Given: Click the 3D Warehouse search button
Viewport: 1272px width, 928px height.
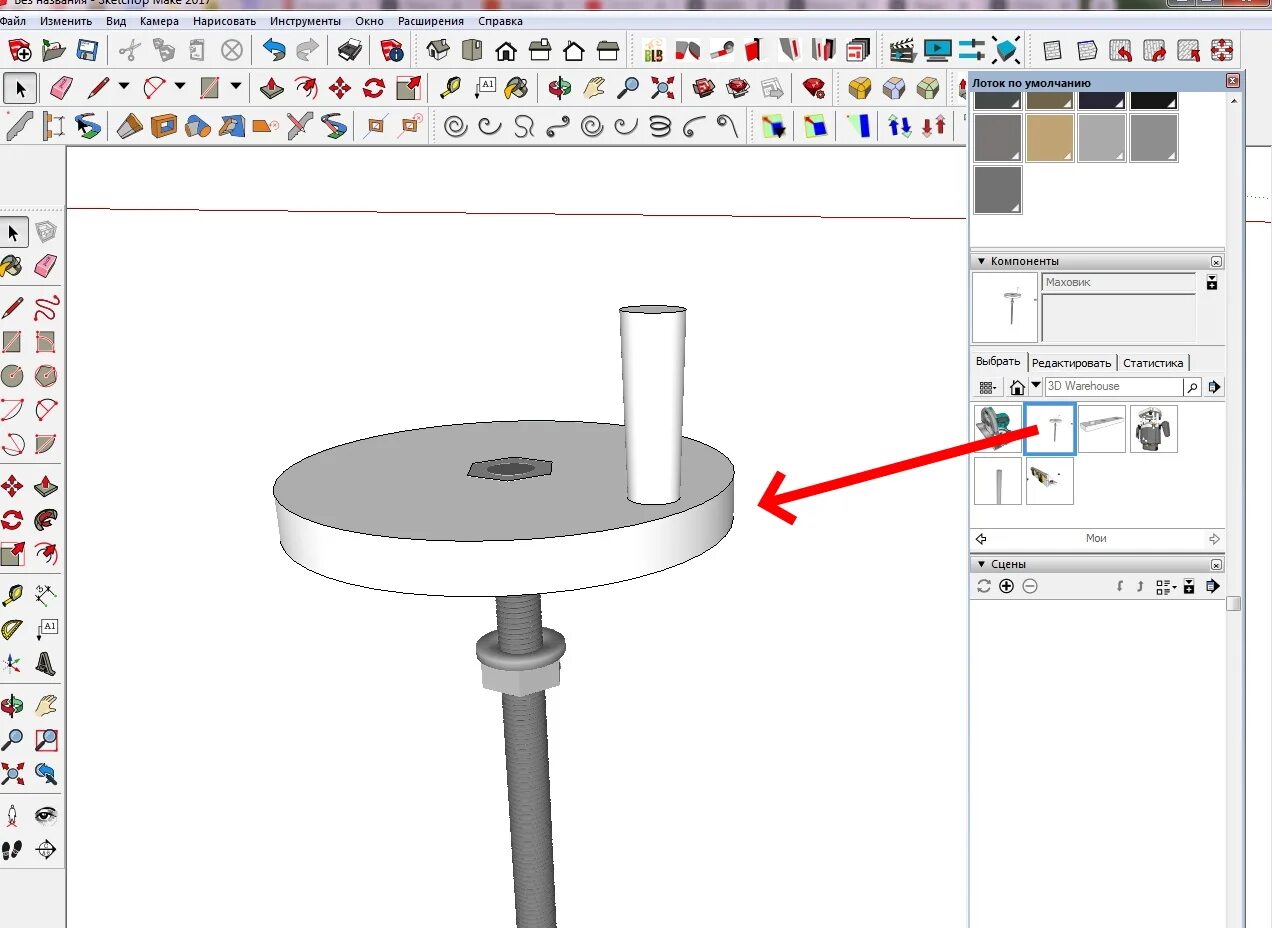Looking at the screenshot, I should 1192,387.
